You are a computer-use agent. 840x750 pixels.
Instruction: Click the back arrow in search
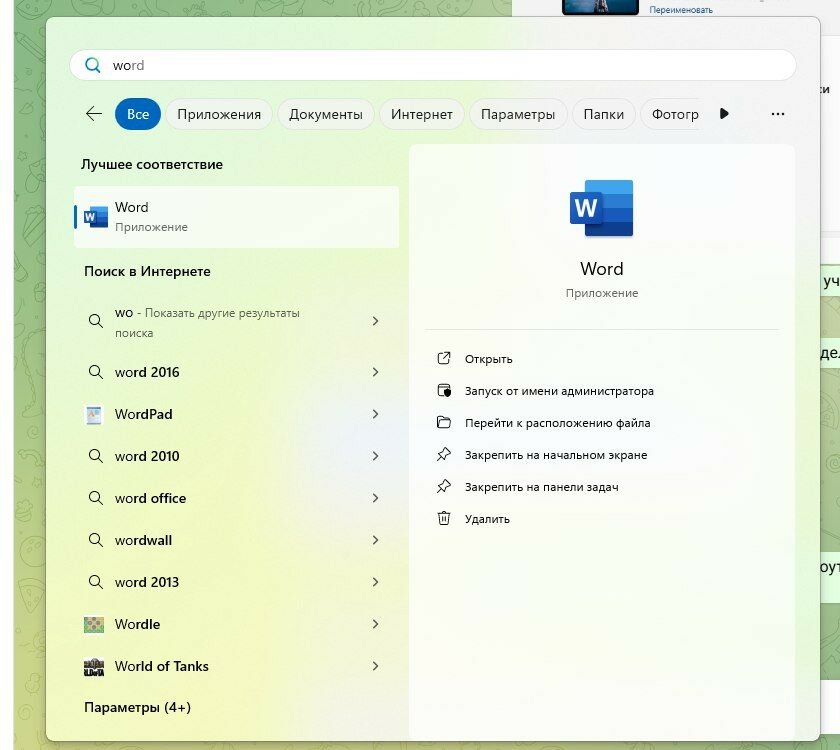94,114
